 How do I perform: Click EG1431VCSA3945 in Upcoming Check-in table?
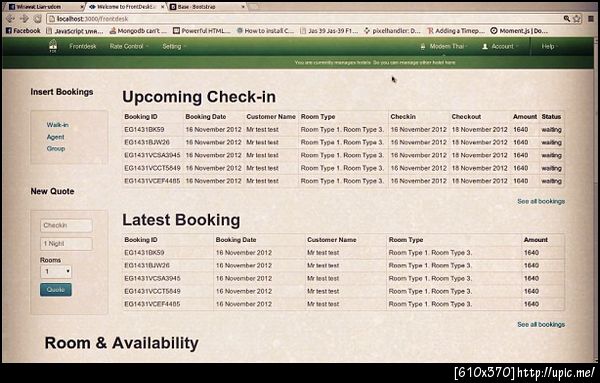[152, 155]
